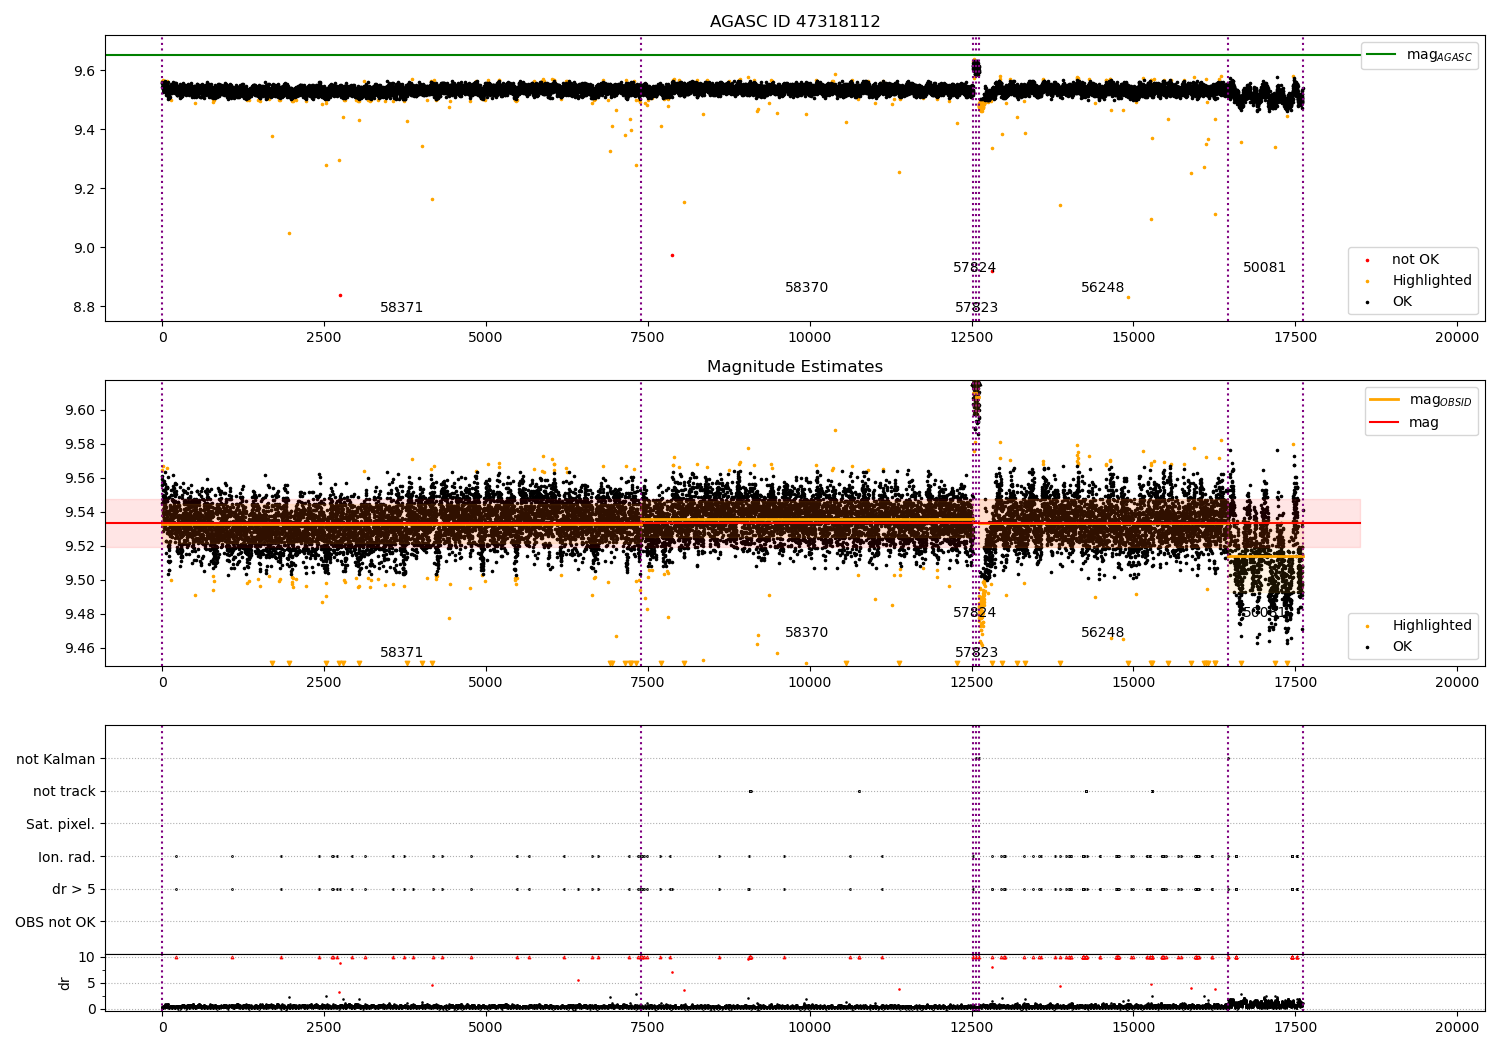Click the '5' tick on the dr axis

click(x=91, y=983)
